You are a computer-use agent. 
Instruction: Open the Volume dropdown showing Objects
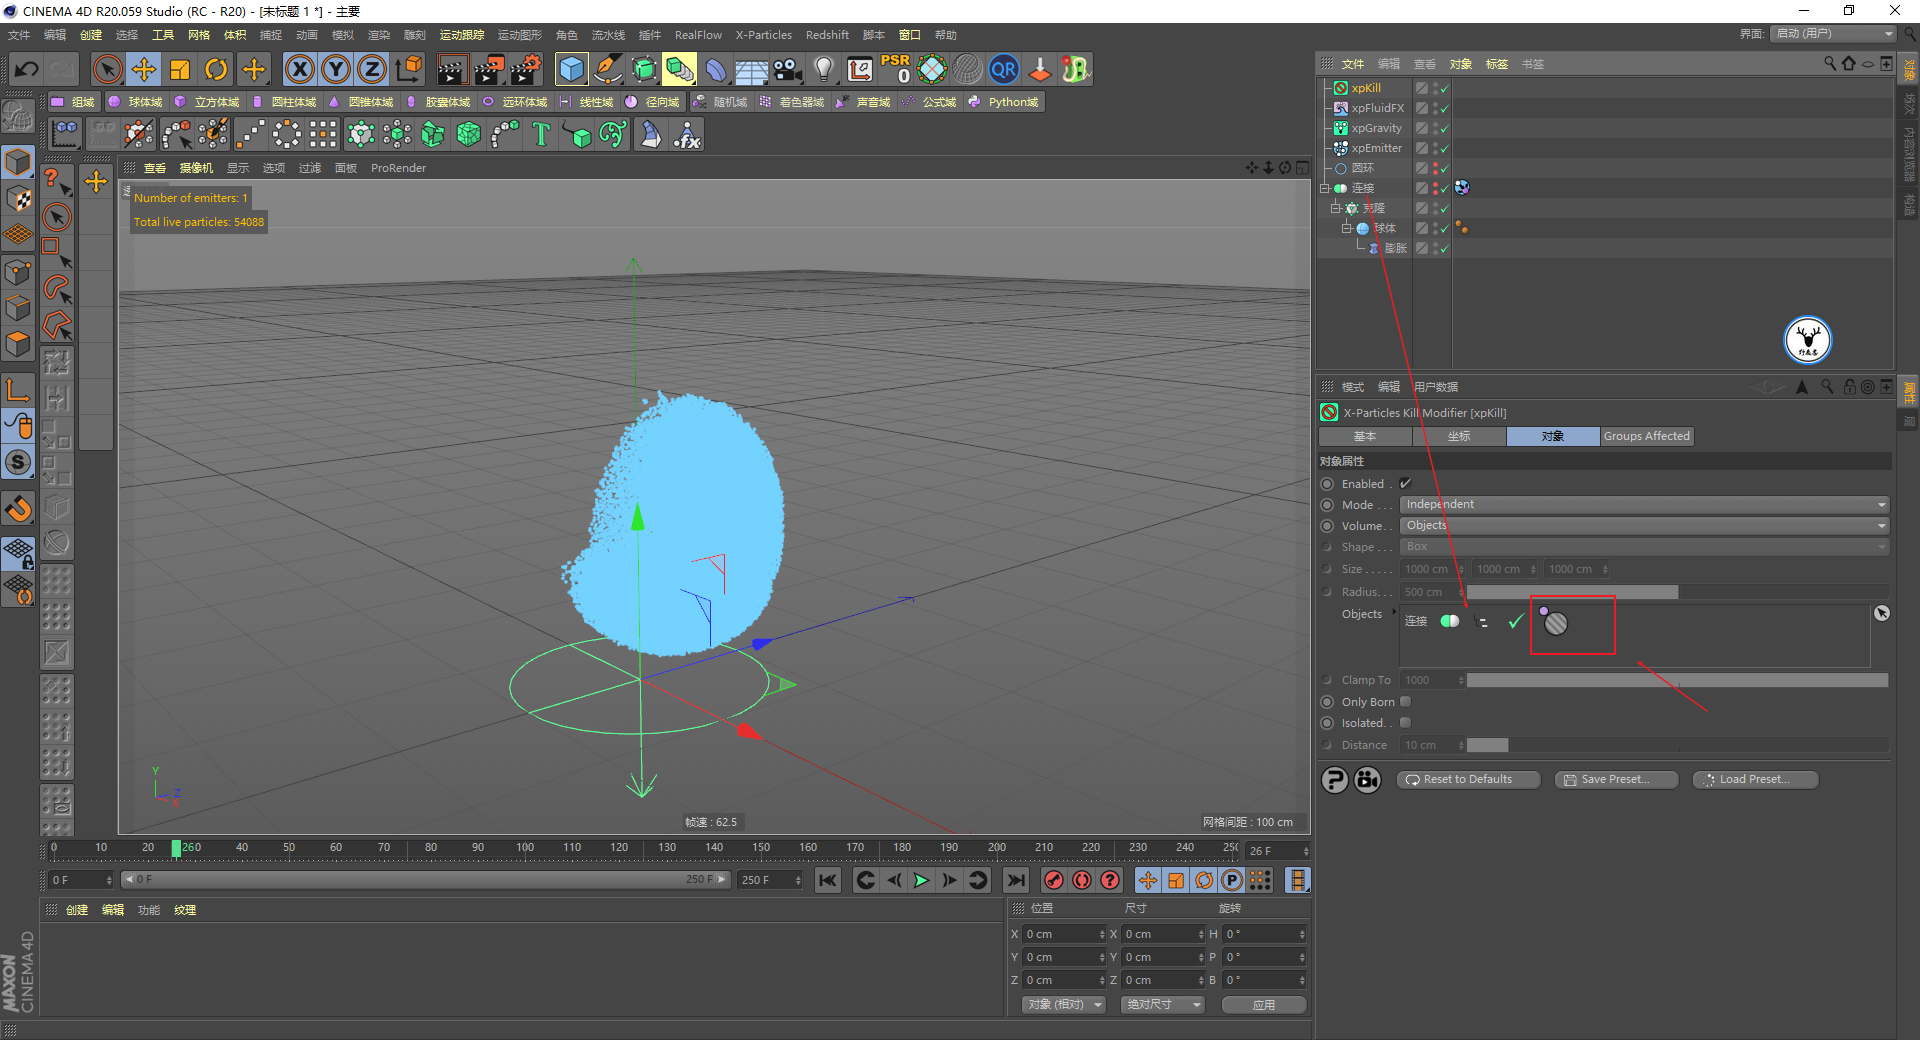click(x=1644, y=526)
